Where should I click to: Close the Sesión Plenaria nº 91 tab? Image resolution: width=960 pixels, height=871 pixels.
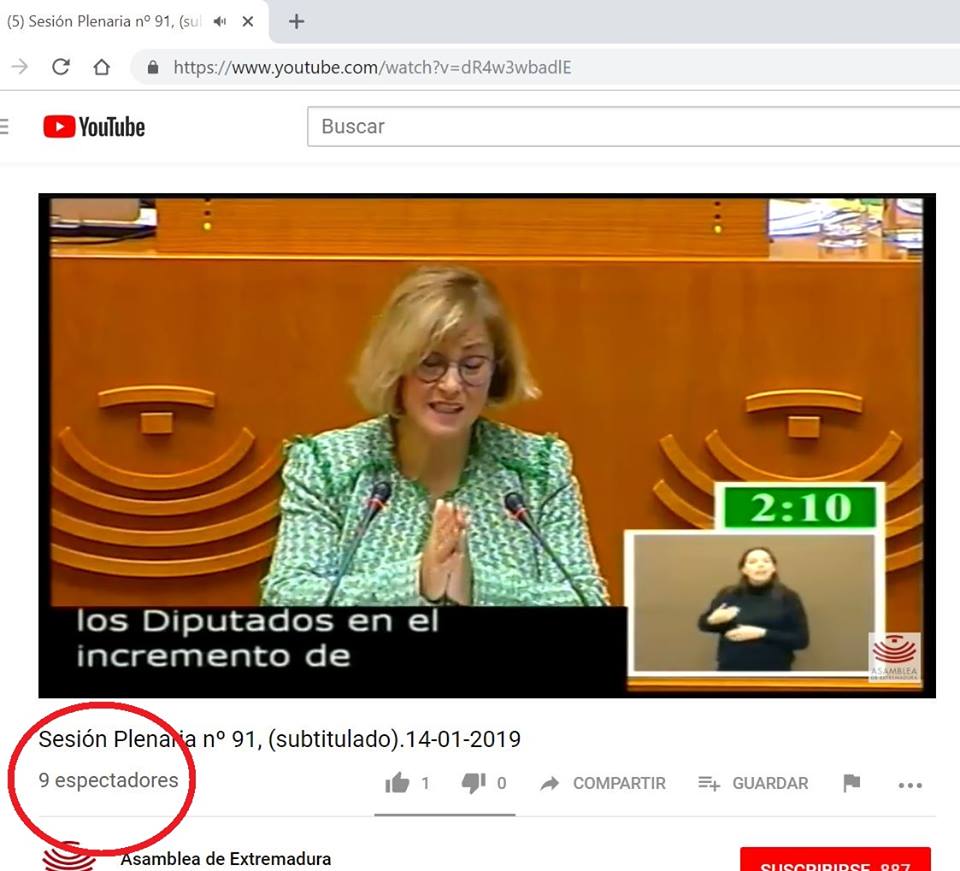pos(248,21)
